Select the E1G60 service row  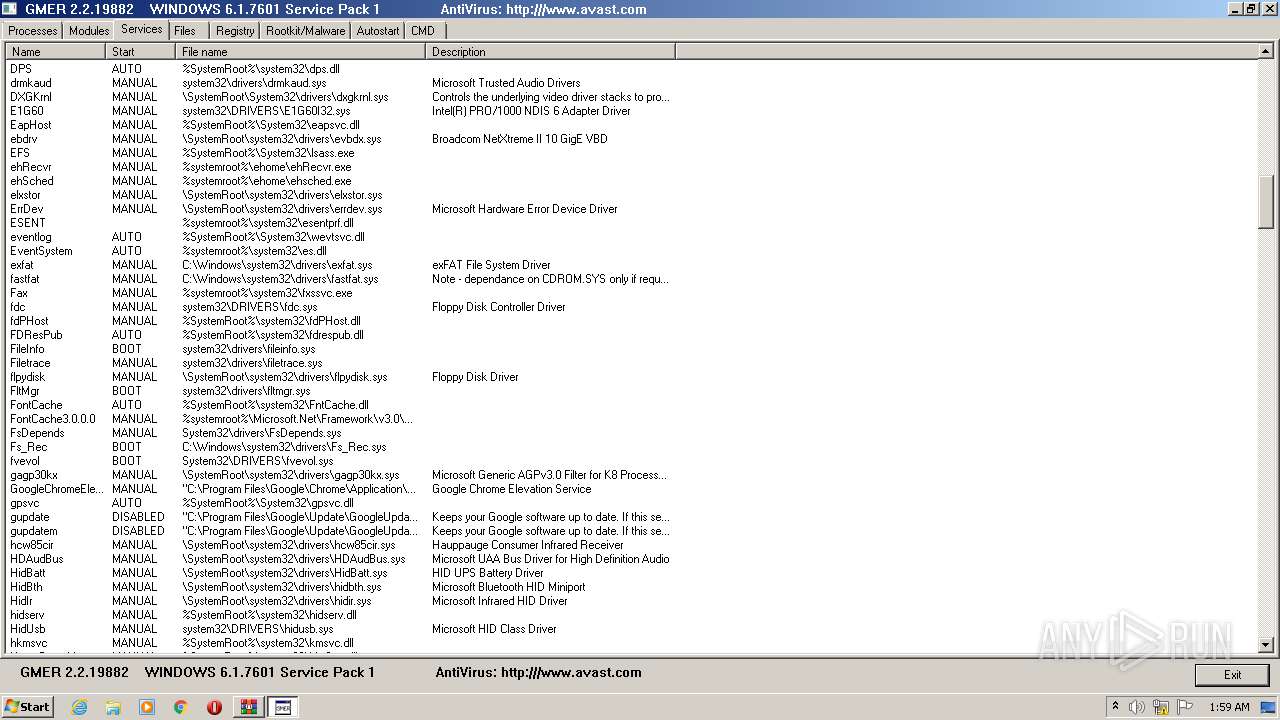pos(340,111)
